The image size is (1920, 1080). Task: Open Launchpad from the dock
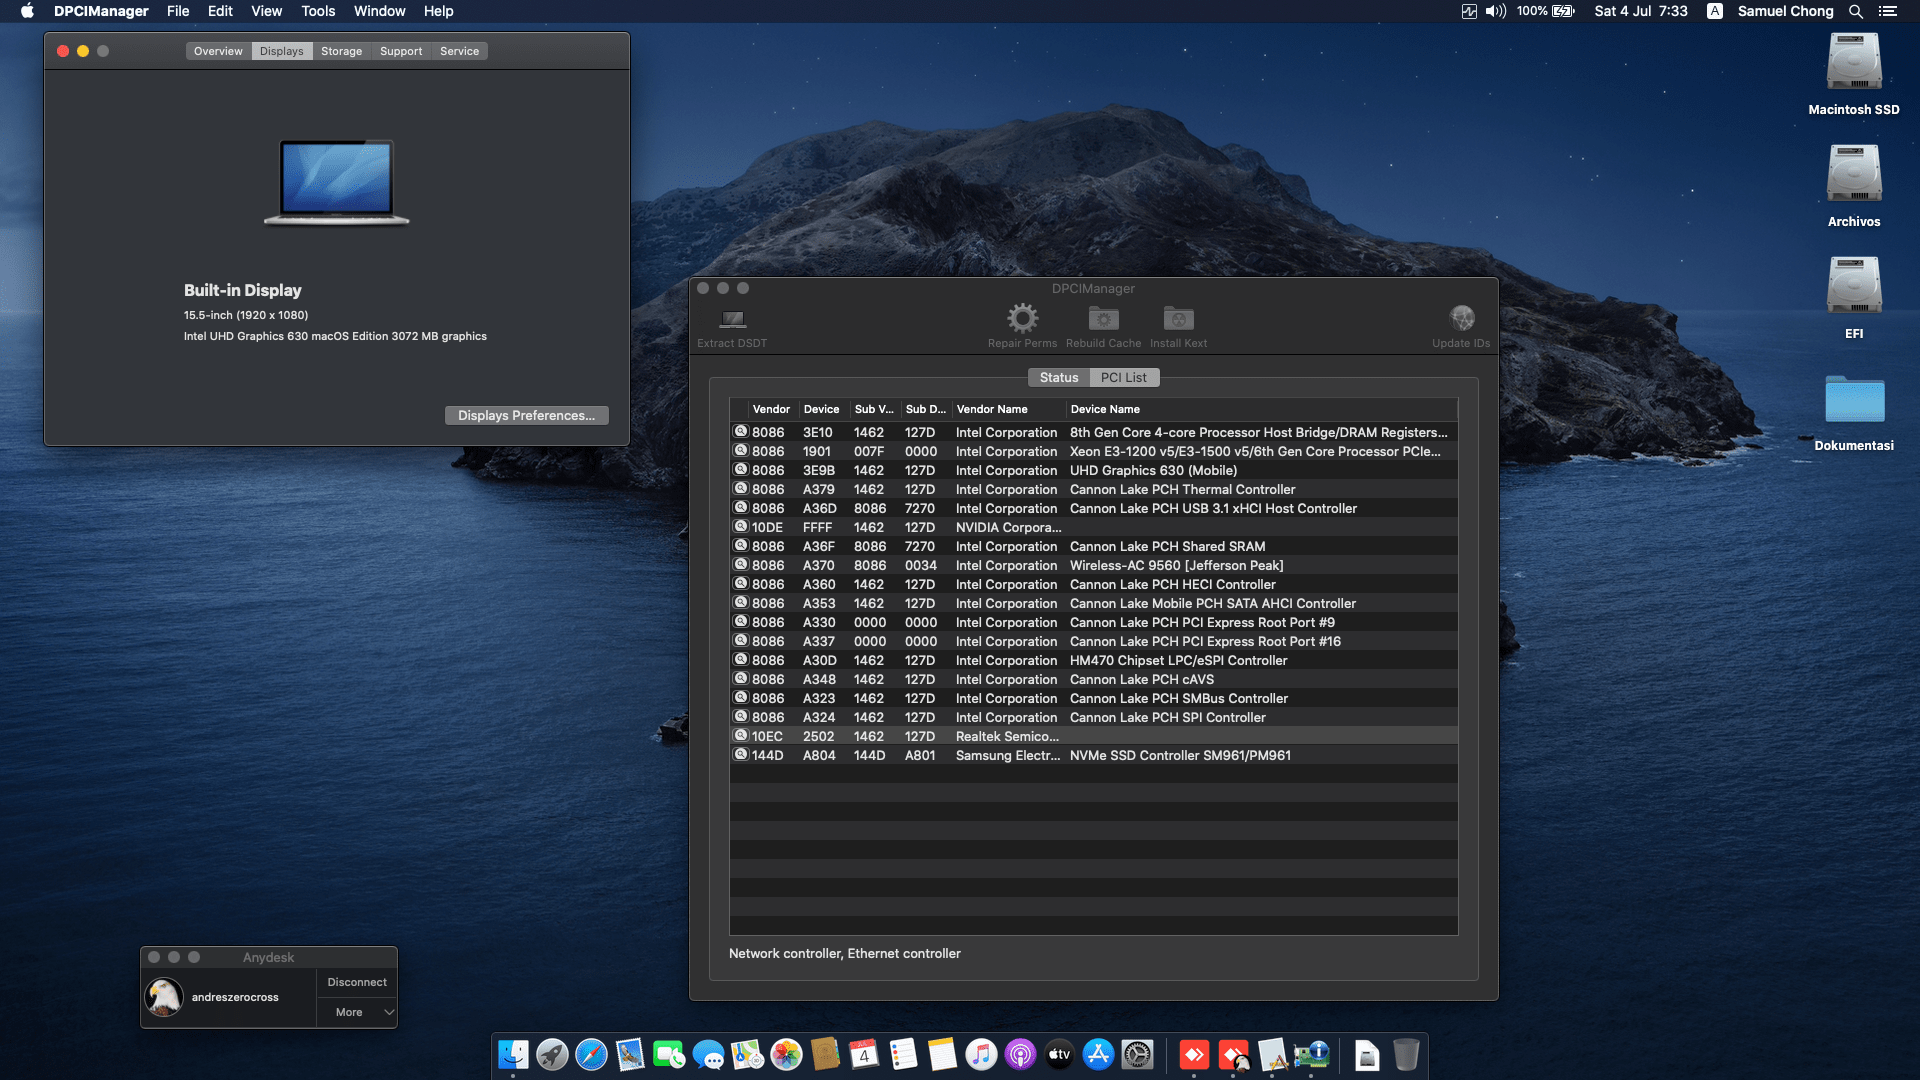[552, 1054]
